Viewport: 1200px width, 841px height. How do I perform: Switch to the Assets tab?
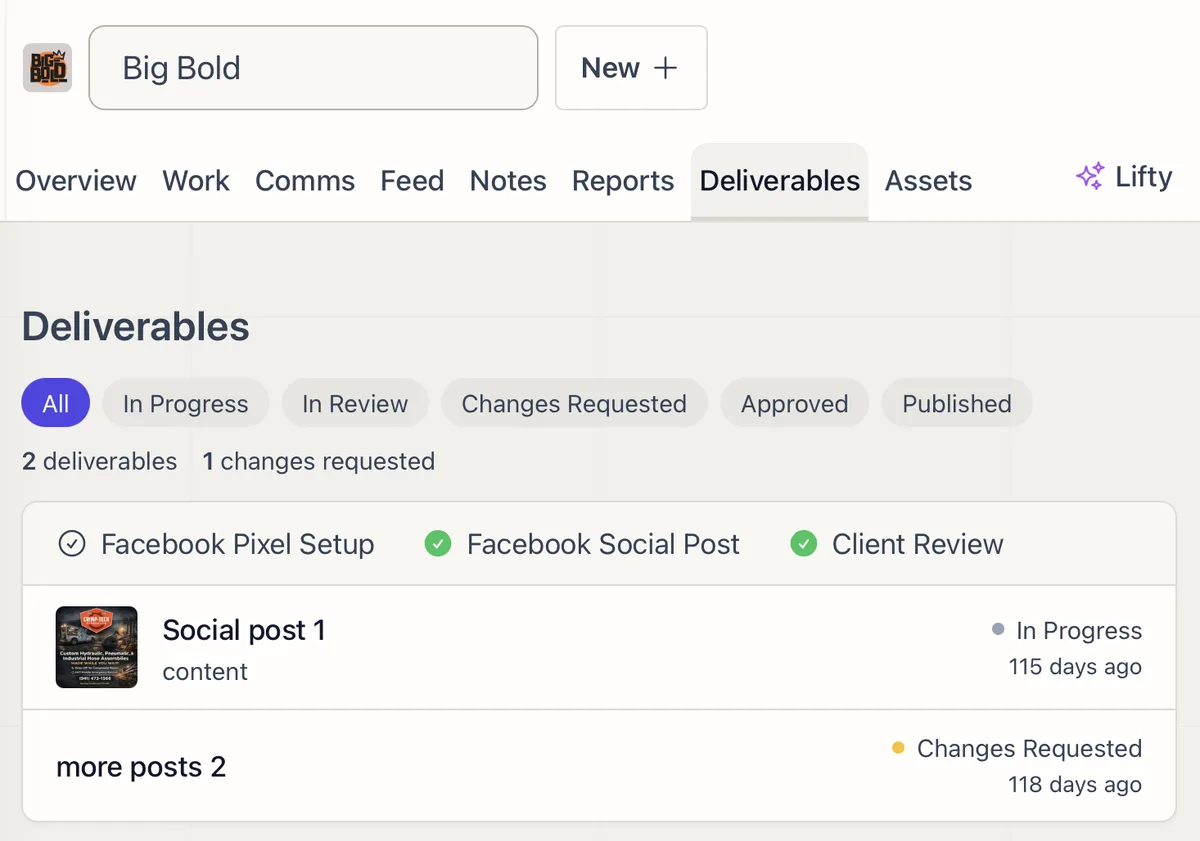(x=928, y=181)
